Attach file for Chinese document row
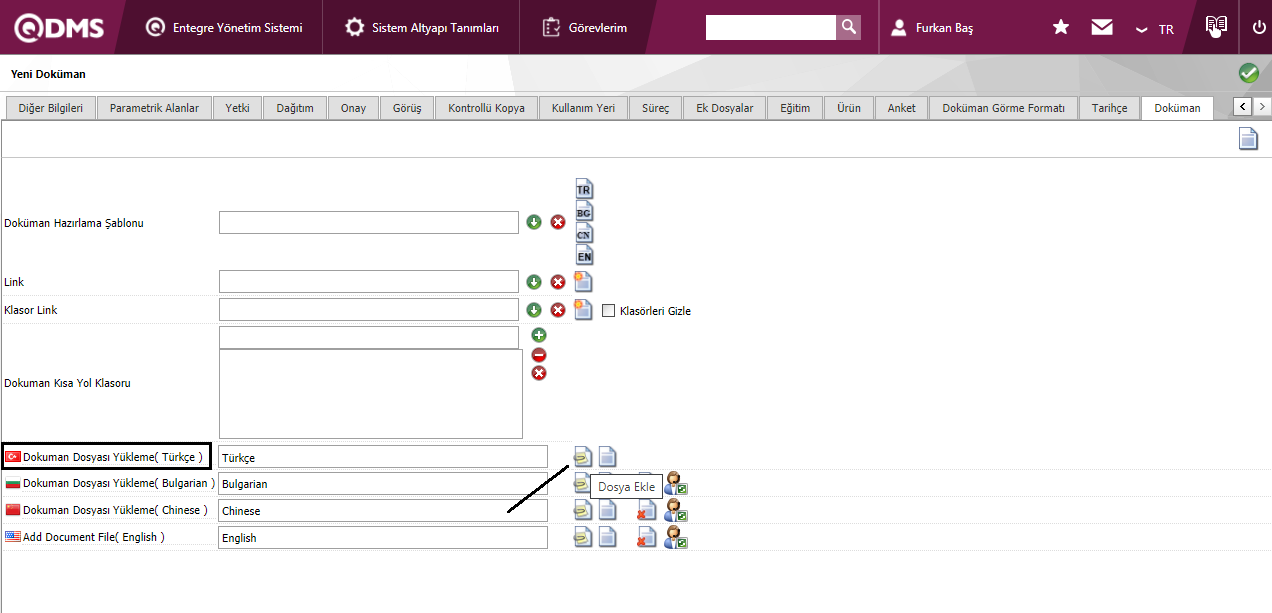 (x=583, y=511)
